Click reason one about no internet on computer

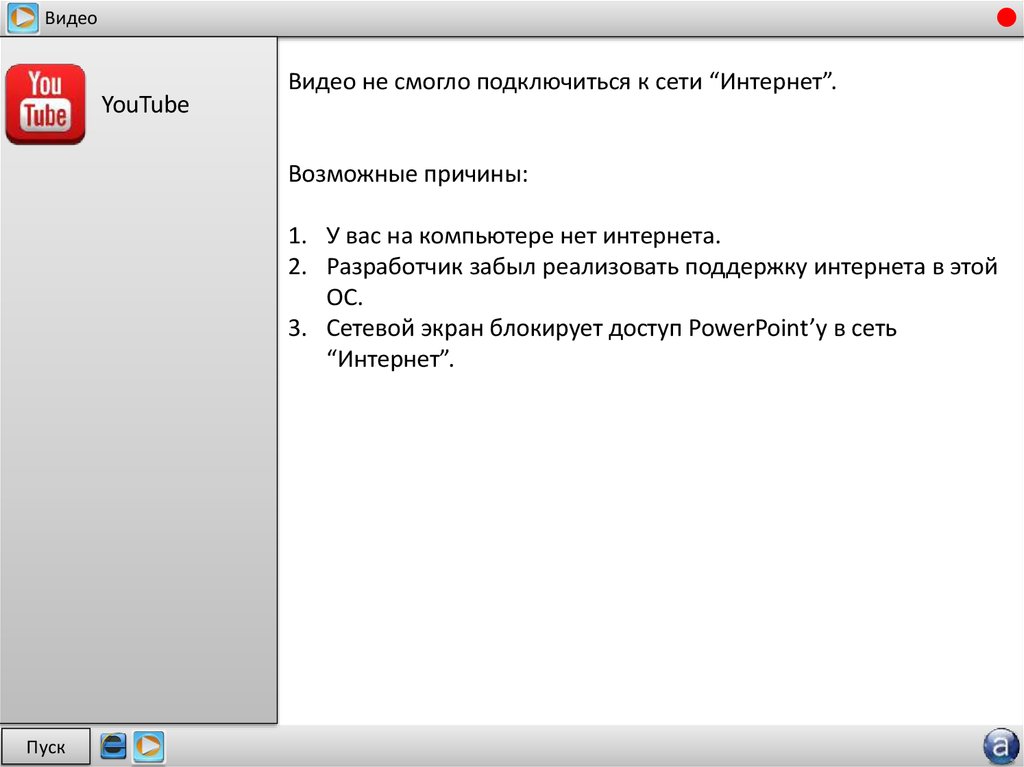[x=522, y=237]
